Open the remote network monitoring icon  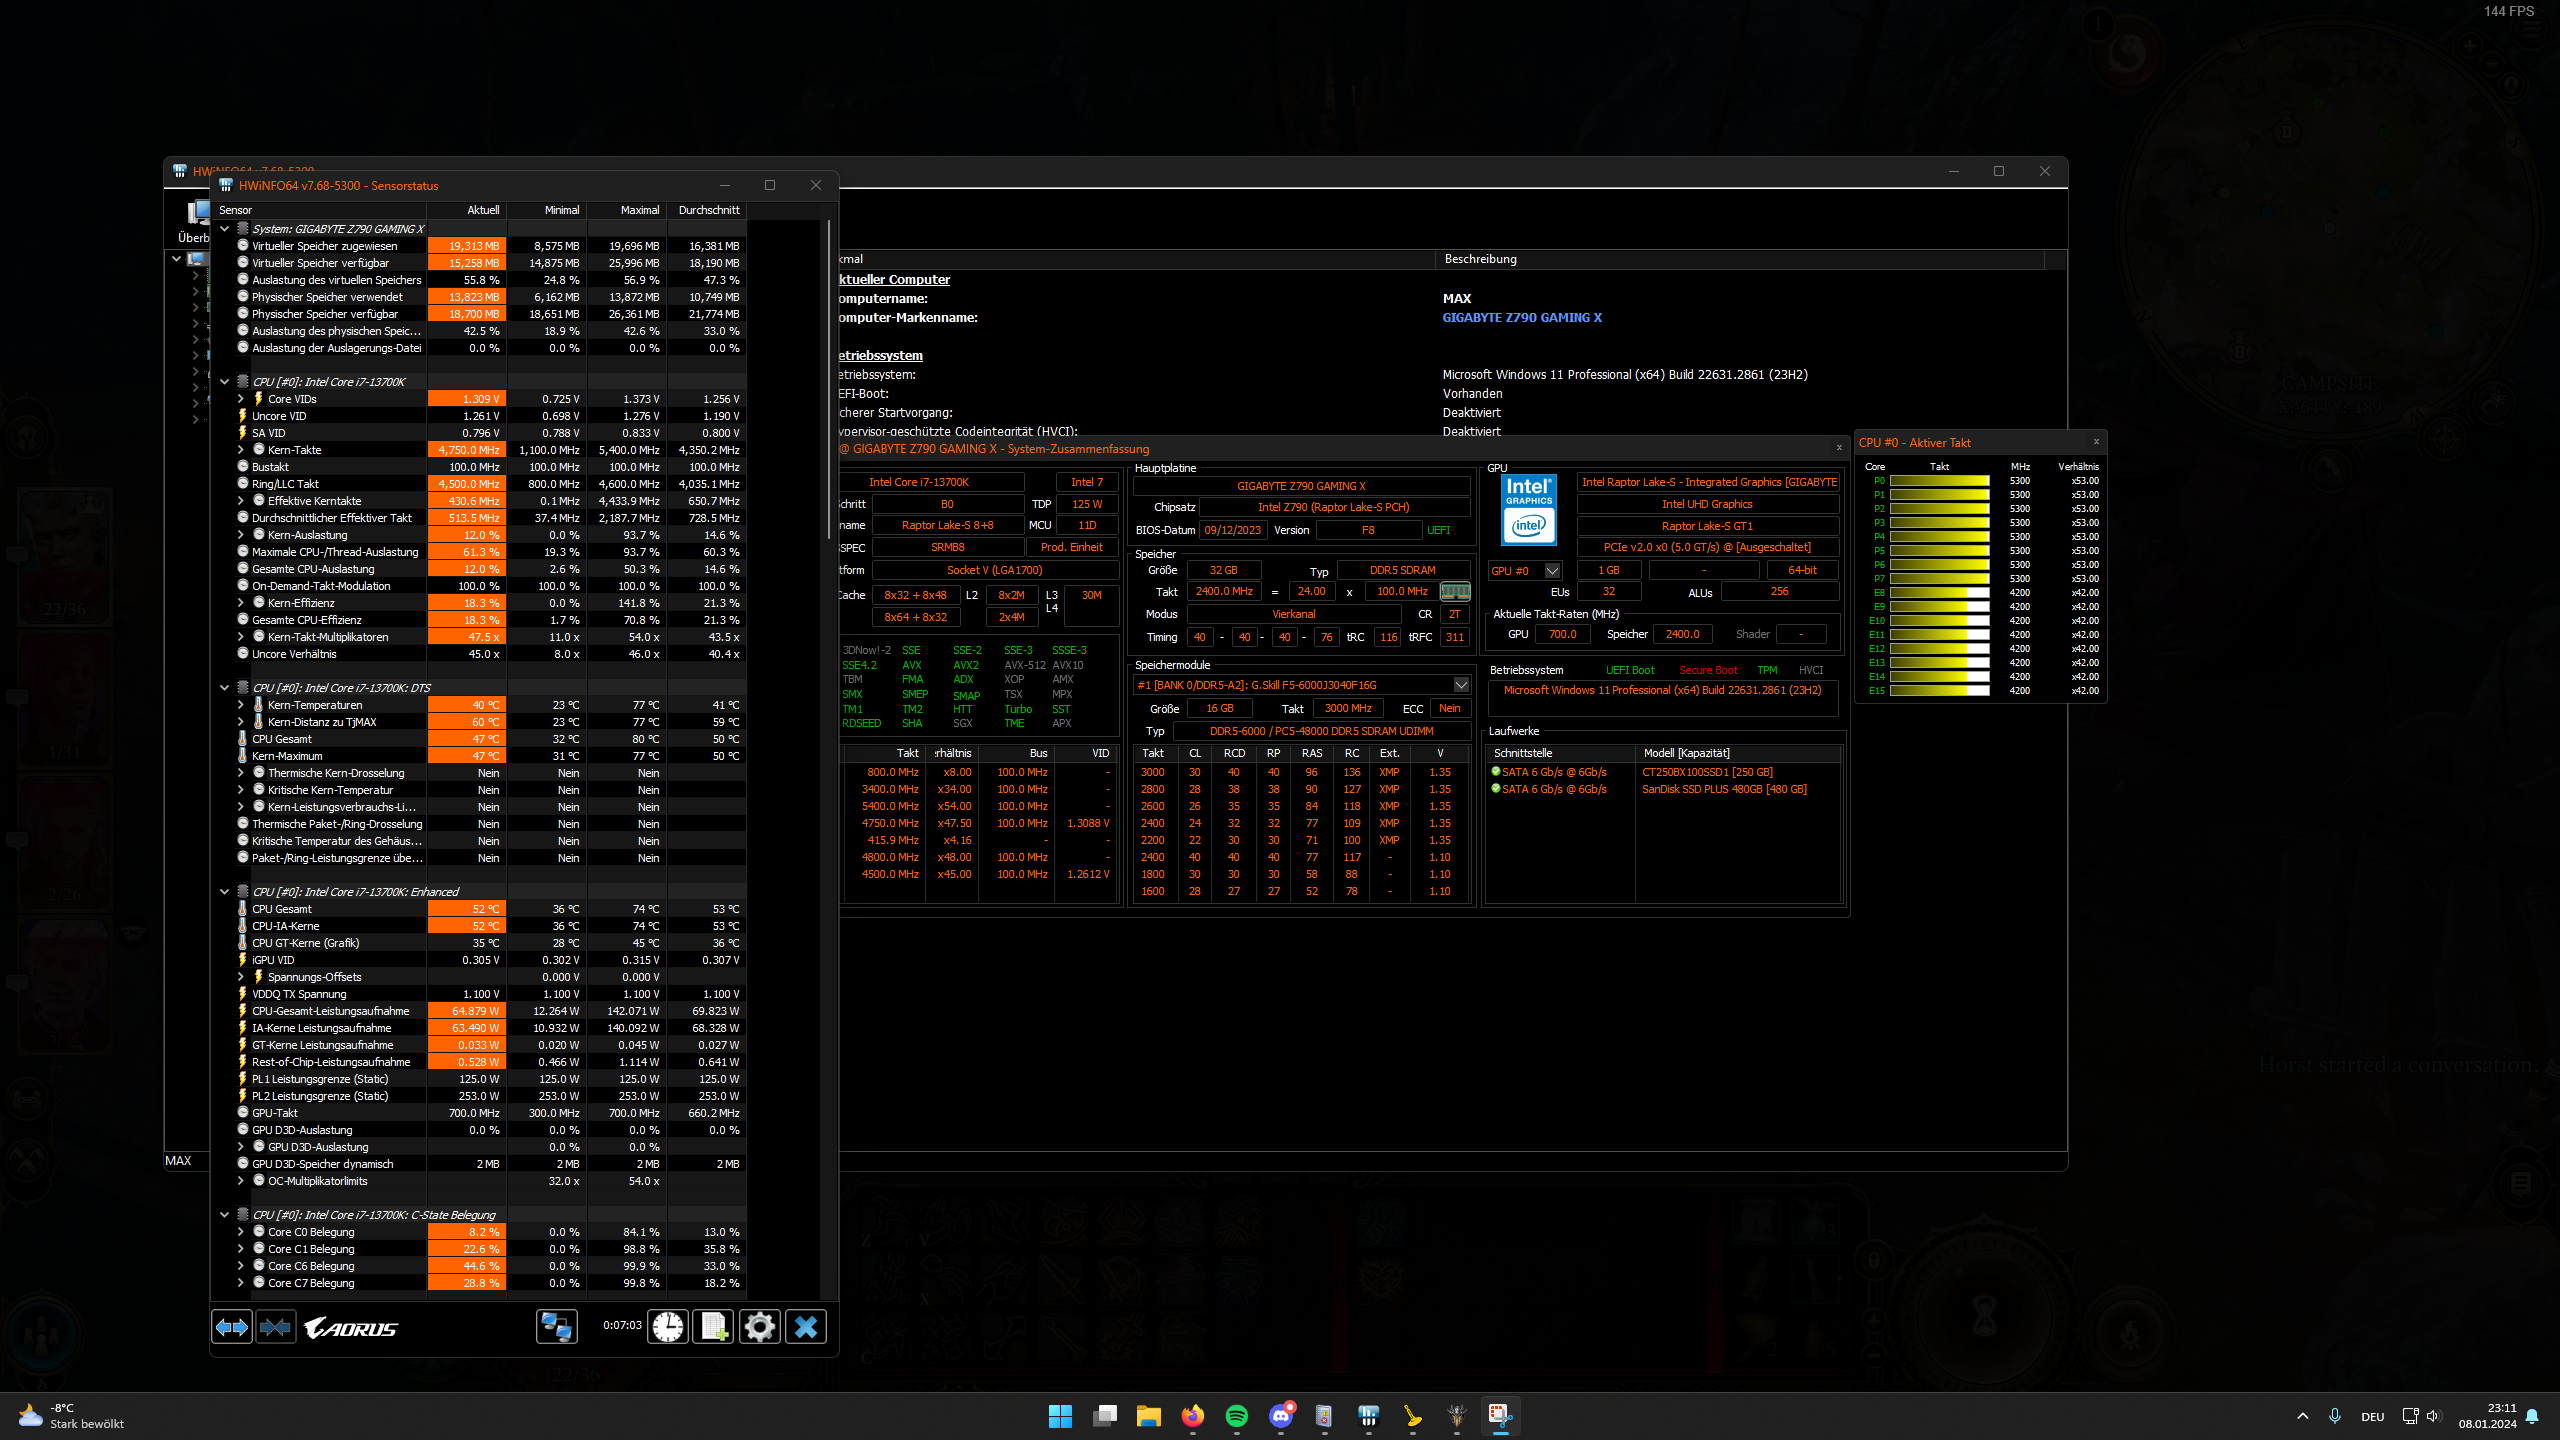[557, 1327]
